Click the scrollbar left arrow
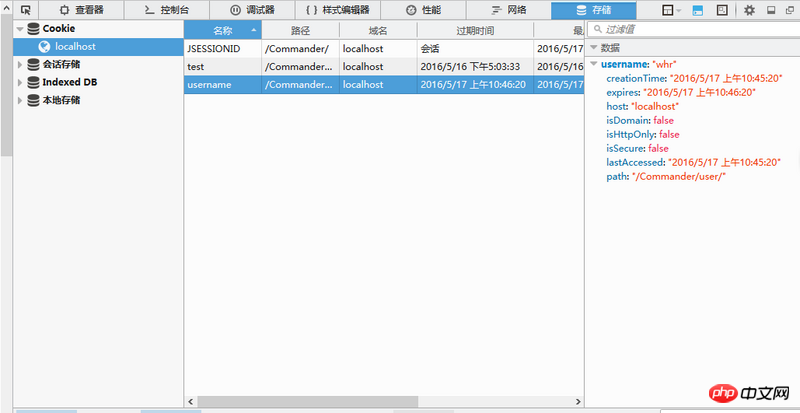 point(191,402)
